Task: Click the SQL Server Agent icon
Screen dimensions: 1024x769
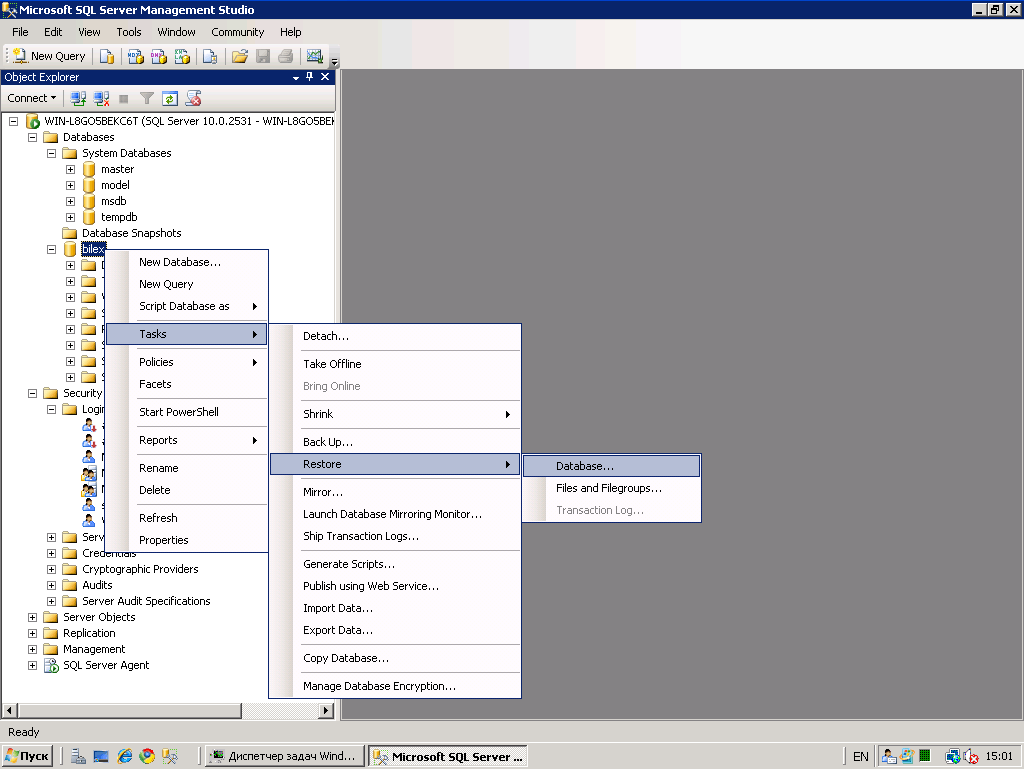Action: pos(51,665)
